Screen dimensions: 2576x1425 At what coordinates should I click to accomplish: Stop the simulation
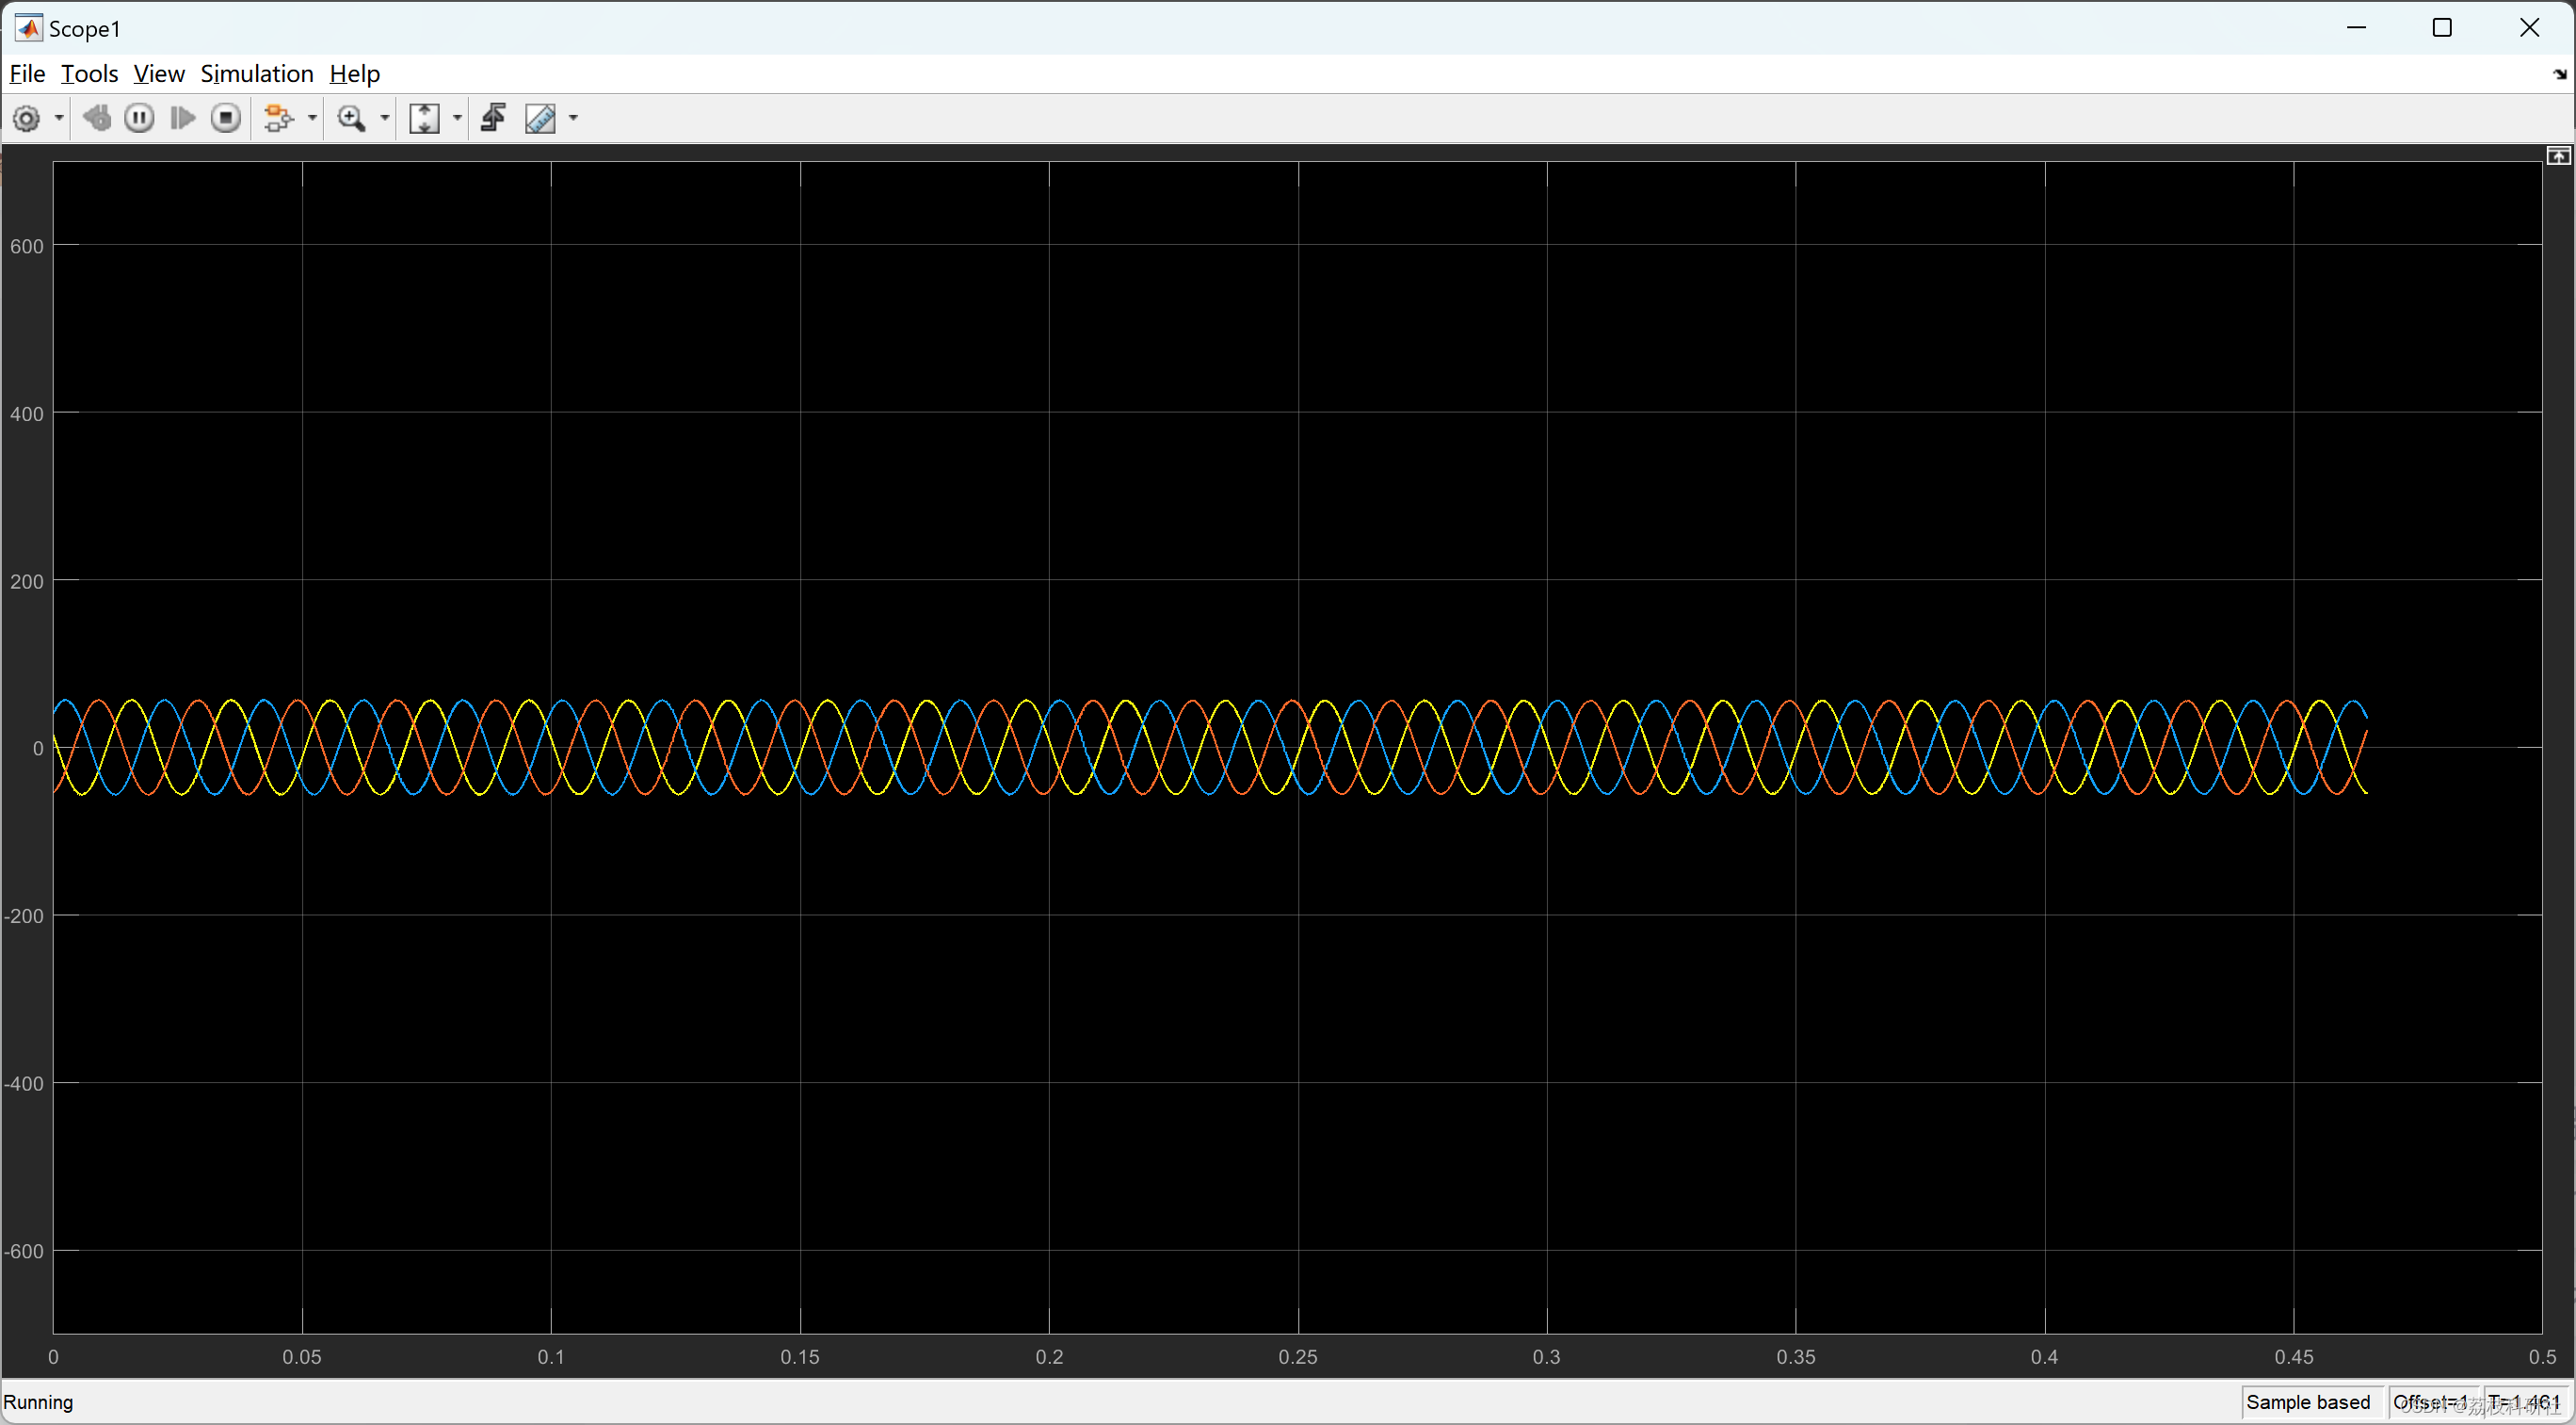coord(226,118)
